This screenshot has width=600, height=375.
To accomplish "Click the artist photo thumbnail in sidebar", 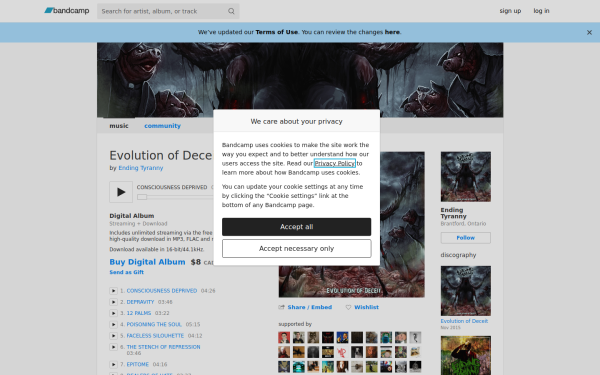I will [466, 177].
